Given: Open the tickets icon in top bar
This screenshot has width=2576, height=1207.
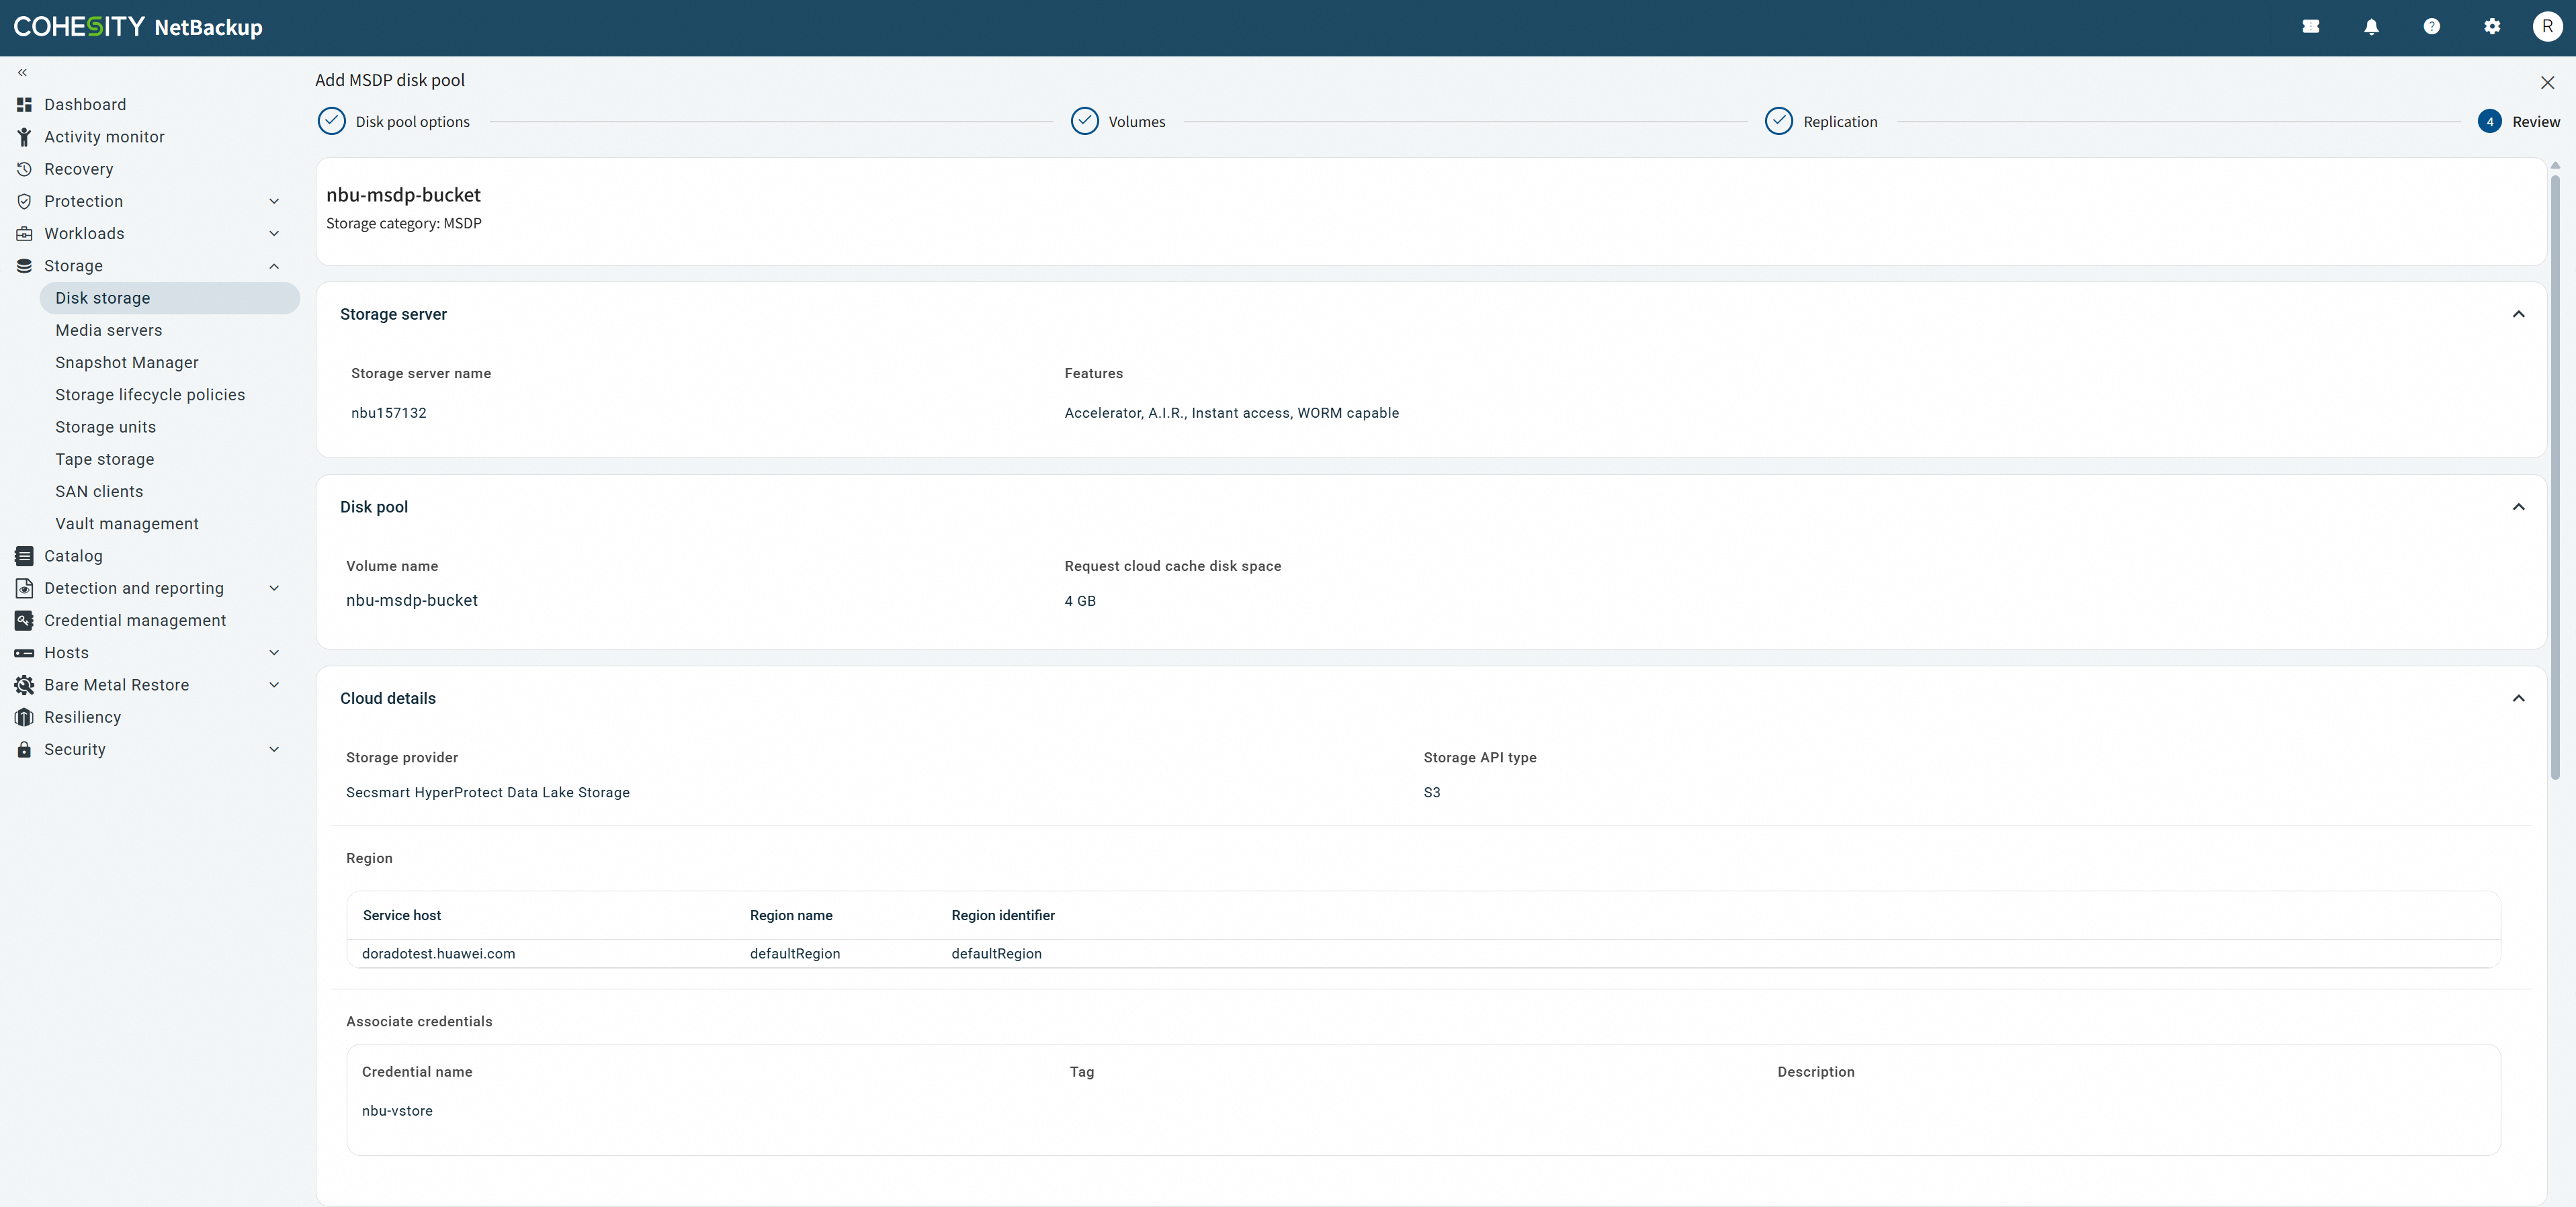Looking at the screenshot, I should [2311, 27].
